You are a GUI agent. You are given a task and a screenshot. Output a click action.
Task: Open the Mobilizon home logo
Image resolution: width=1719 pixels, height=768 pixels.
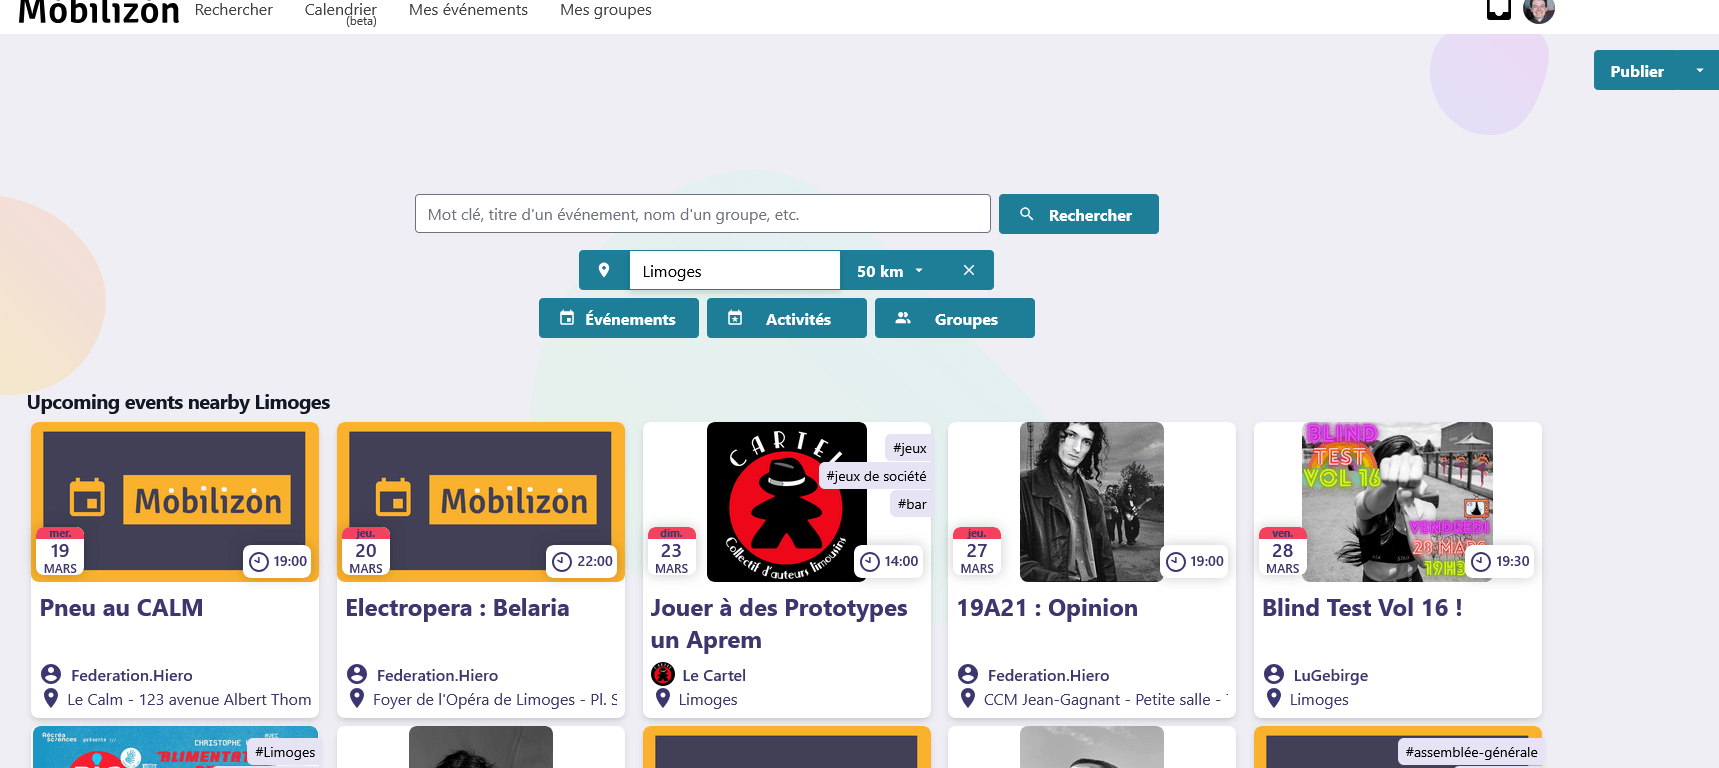coord(99,10)
